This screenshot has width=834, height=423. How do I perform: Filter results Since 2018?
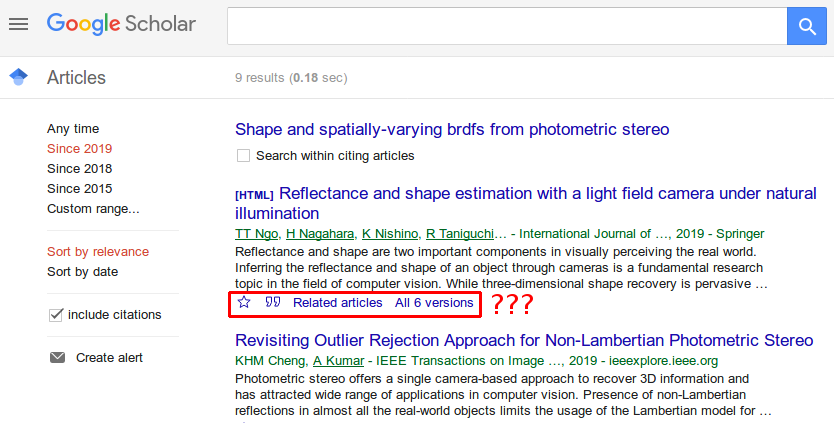[79, 169]
